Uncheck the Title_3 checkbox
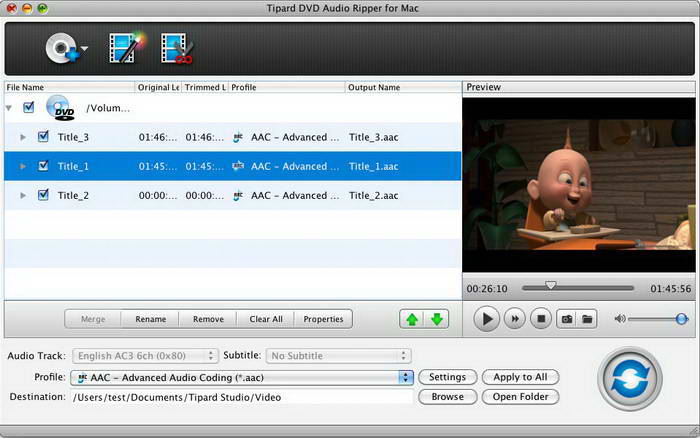This screenshot has width=700, height=438. pos(43,137)
